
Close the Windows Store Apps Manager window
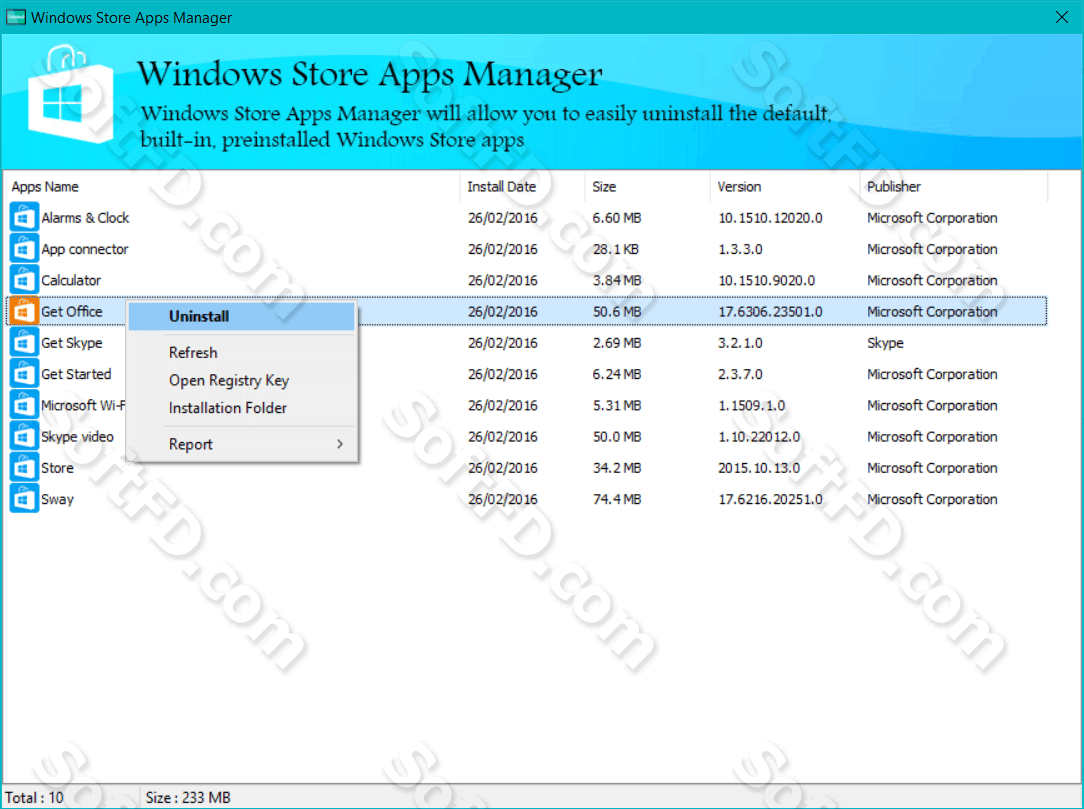click(1062, 17)
